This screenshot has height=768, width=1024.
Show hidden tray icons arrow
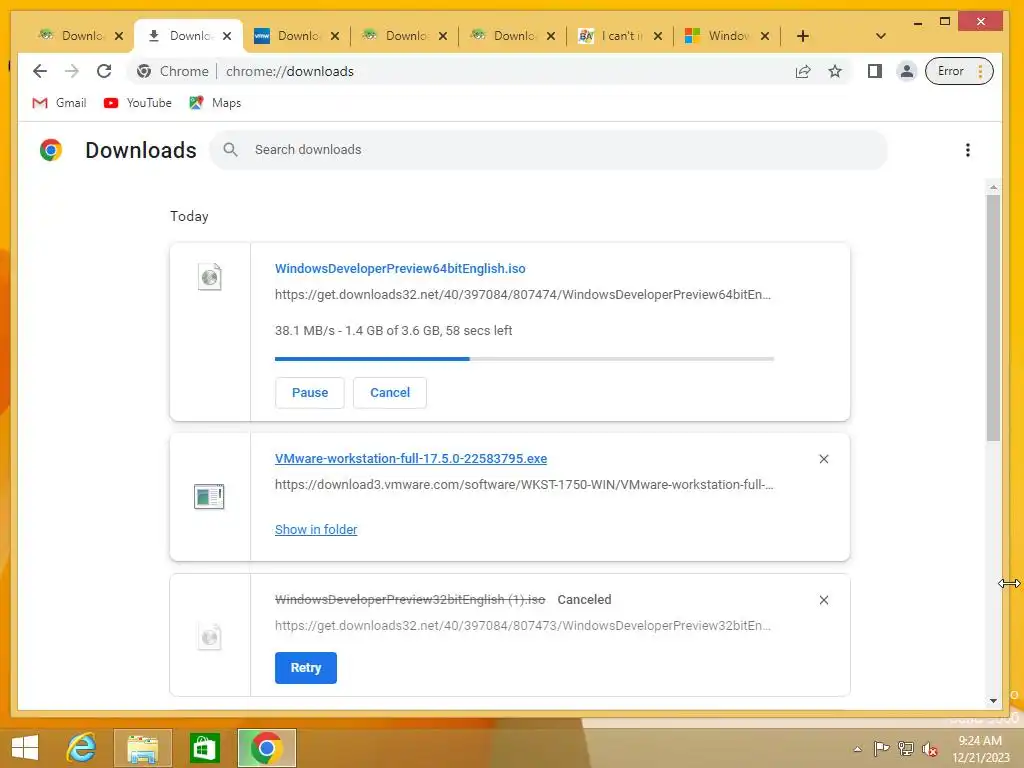pyautogui.click(x=857, y=749)
